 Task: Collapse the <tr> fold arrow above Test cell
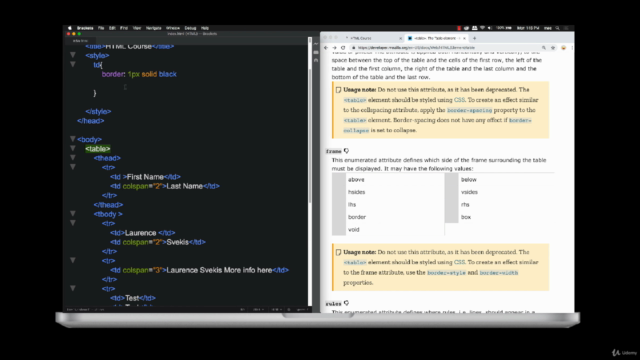pos(73,289)
